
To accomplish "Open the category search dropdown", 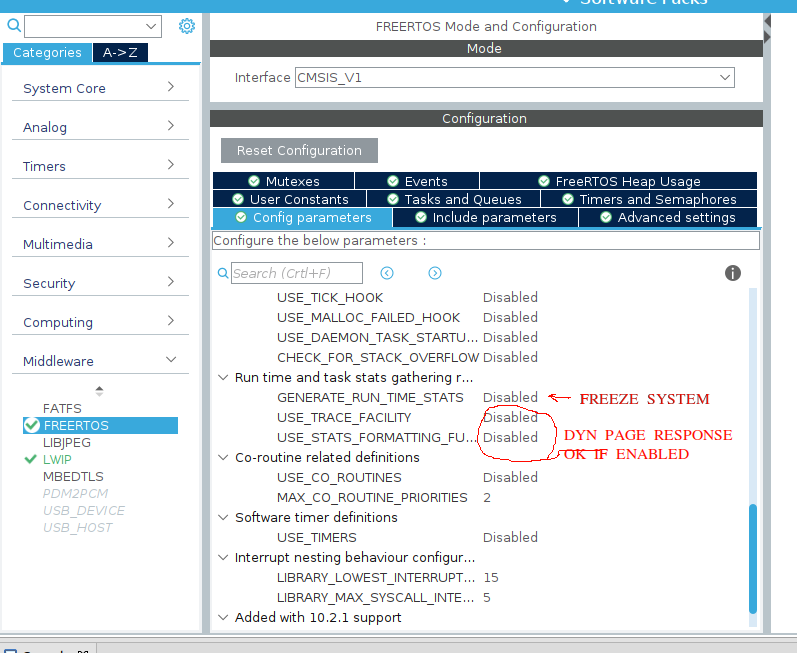I will coord(150,26).
